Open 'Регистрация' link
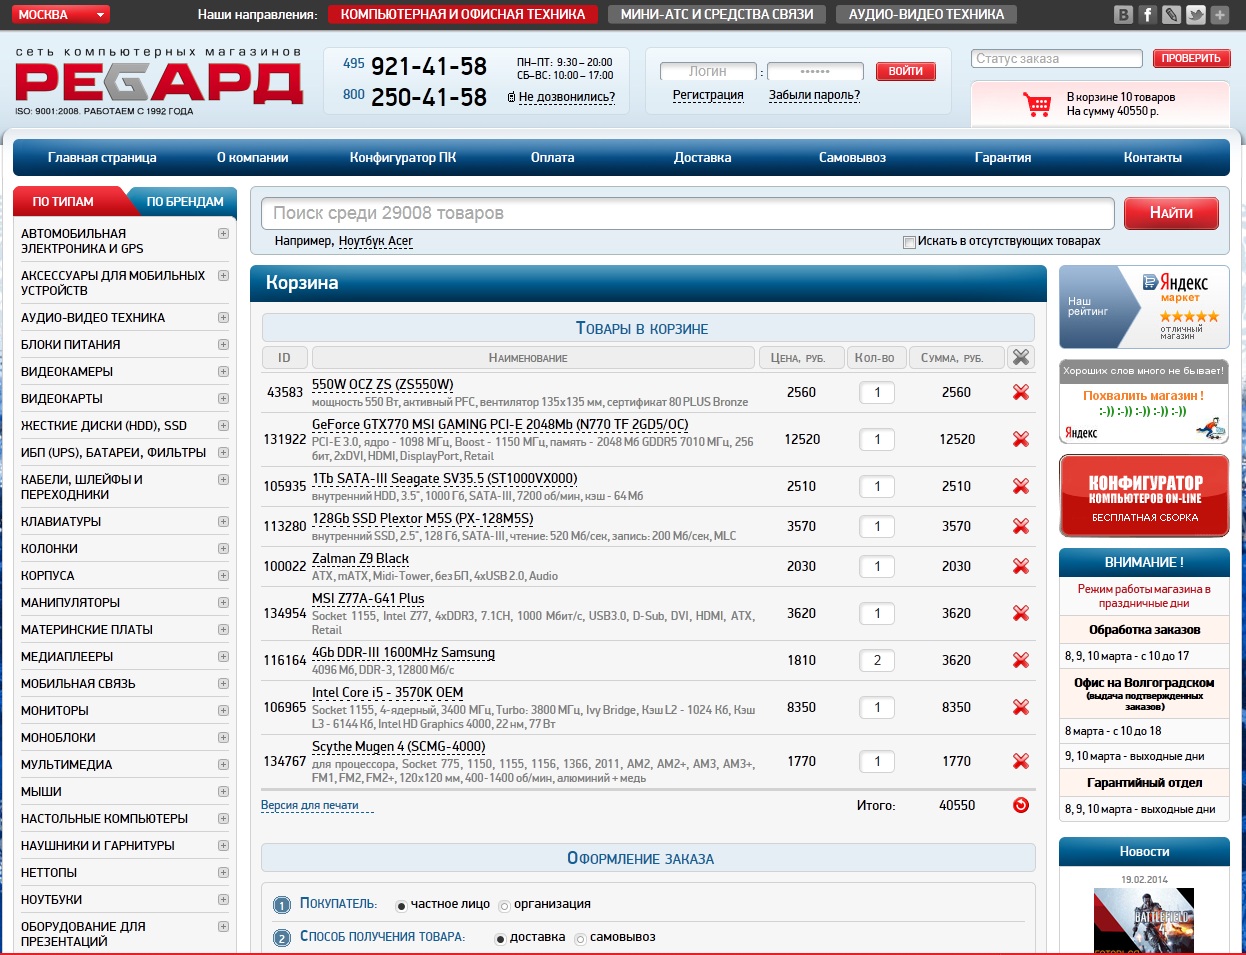Screen dimensions: 1246x955 708,95
